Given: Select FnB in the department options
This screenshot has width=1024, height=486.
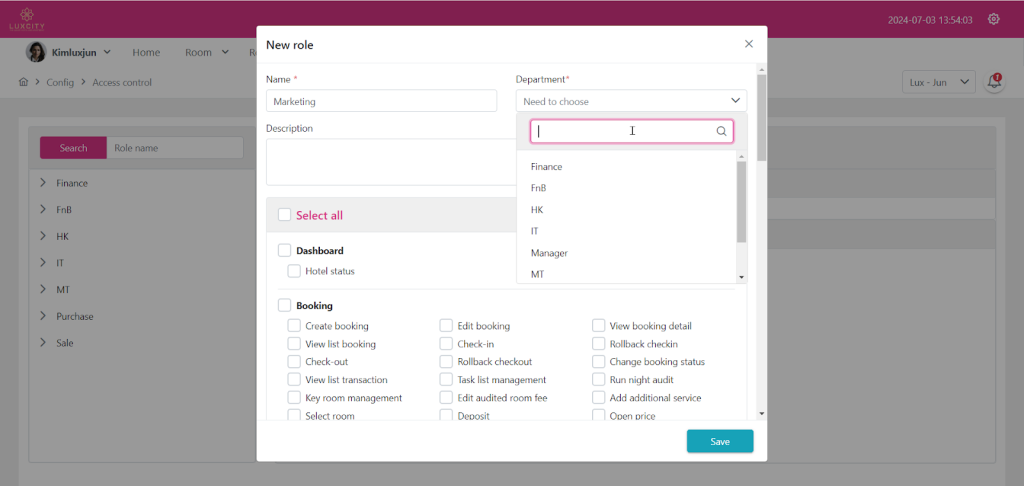Looking at the screenshot, I should (x=539, y=188).
